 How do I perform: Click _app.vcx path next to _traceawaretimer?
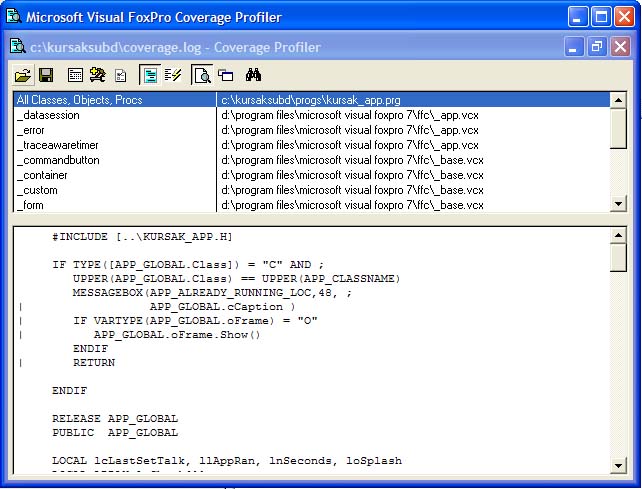coord(350,145)
